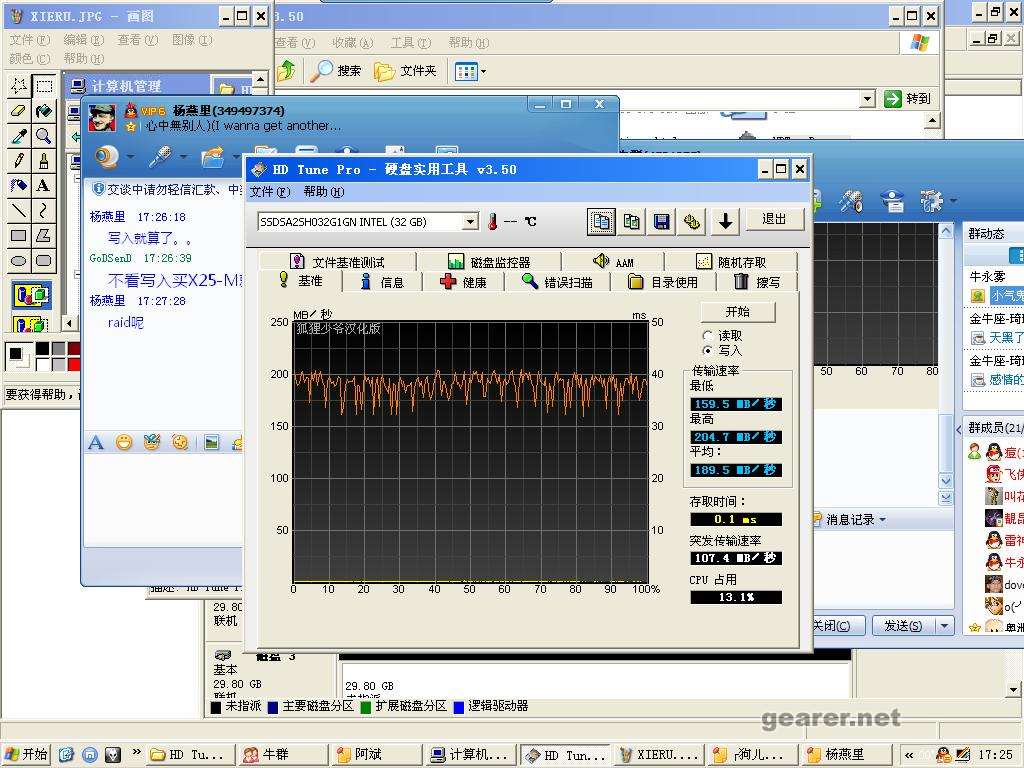Open the SSDSA2SH032G1GN INTEL drive dropdown
1024x768 pixels.
(x=470, y=222)
